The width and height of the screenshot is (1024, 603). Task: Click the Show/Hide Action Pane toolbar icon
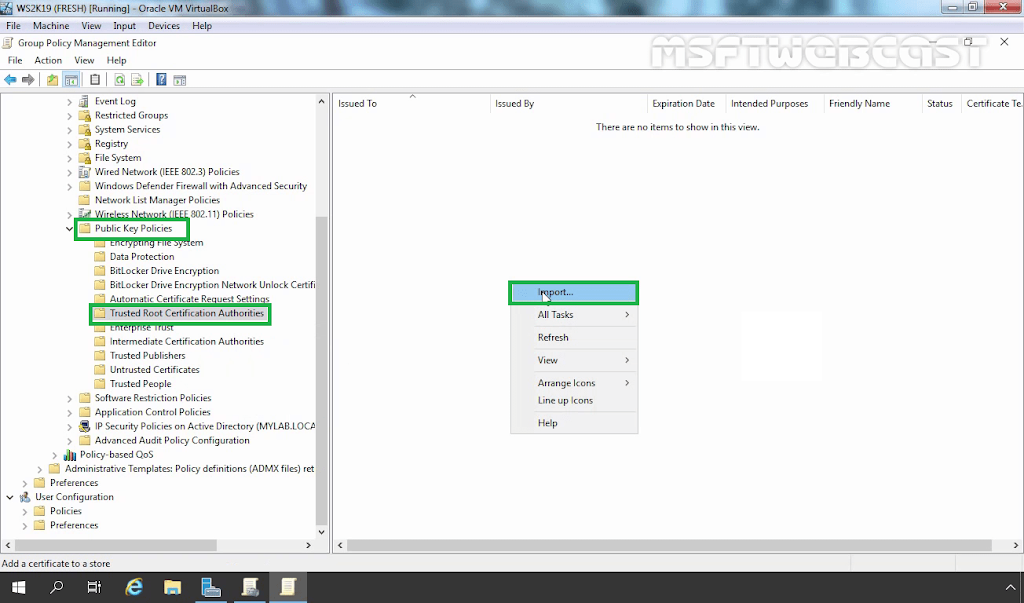pyautogui.click(x=180, y=80)
